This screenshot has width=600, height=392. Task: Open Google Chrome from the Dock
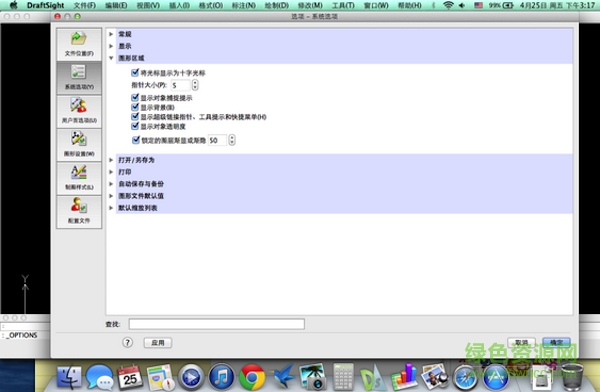click(252, 377)
